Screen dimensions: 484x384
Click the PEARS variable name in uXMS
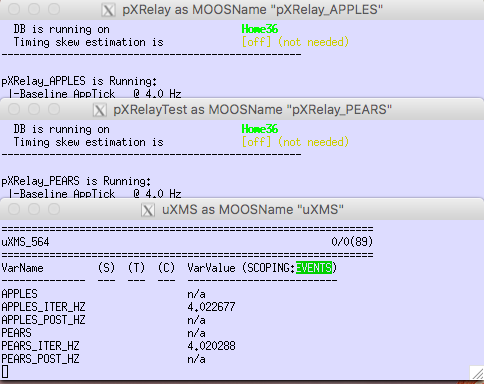pyautogui.click(x=16, y=333)
